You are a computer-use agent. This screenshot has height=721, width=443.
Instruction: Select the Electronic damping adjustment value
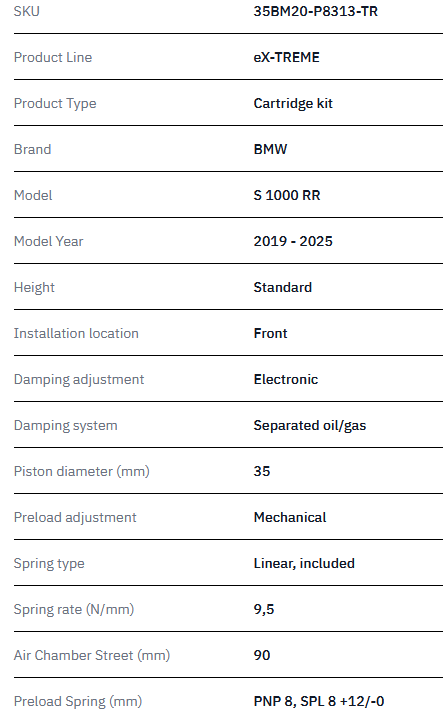pyautogui.click(x=286, y=379)
